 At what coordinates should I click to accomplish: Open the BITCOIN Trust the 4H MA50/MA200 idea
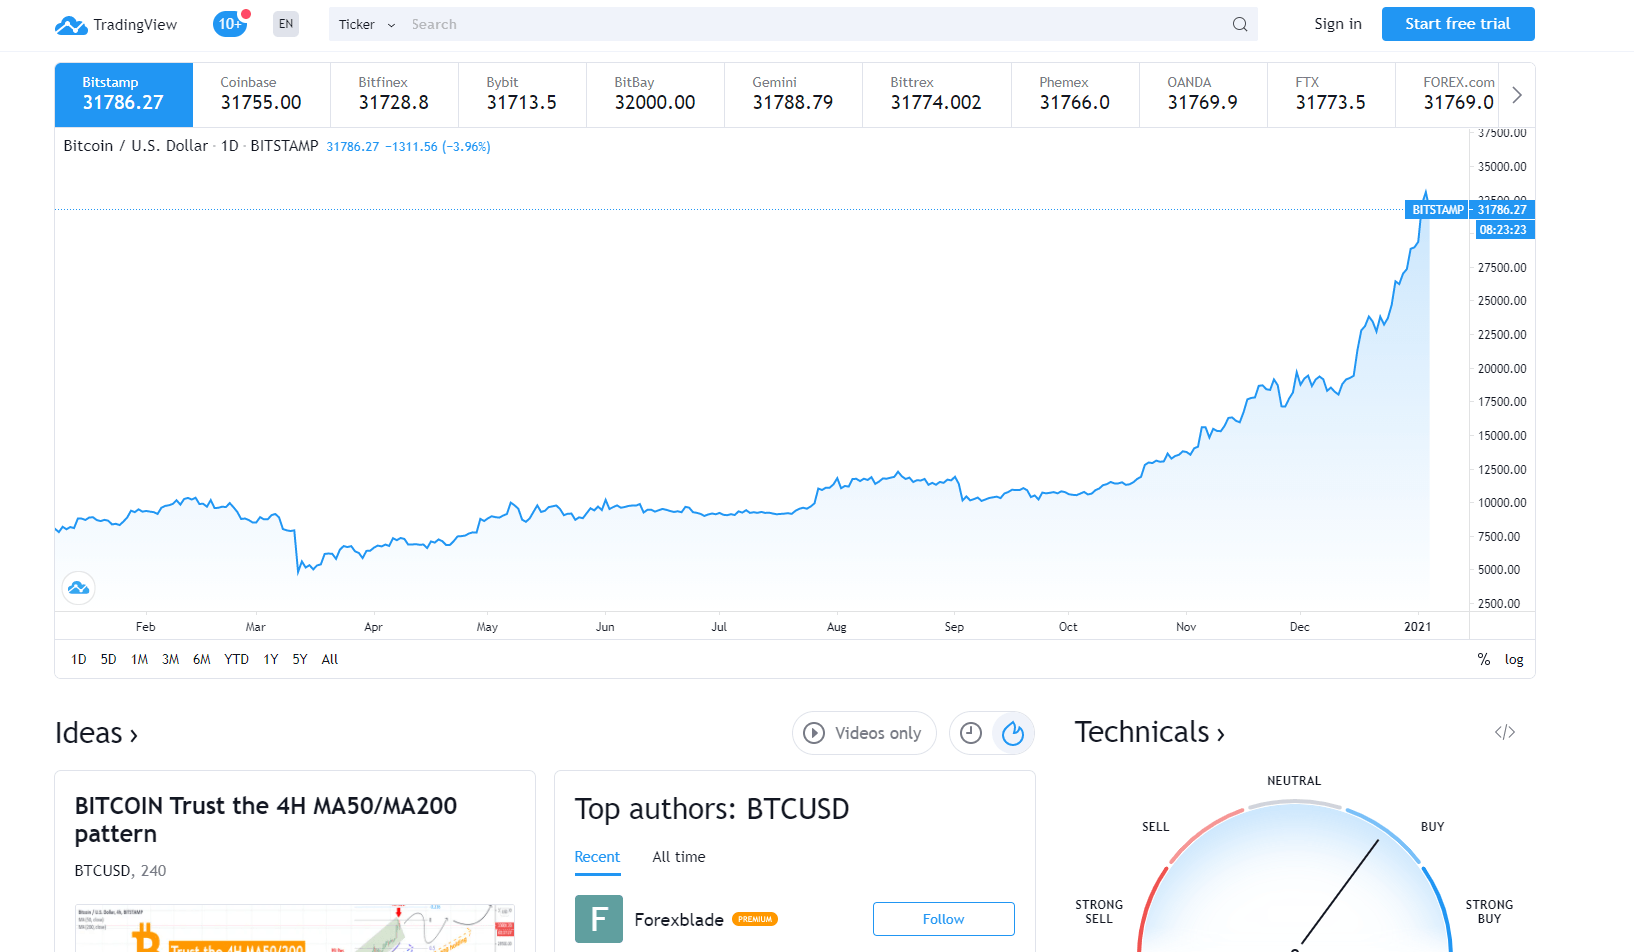(266, 820)
